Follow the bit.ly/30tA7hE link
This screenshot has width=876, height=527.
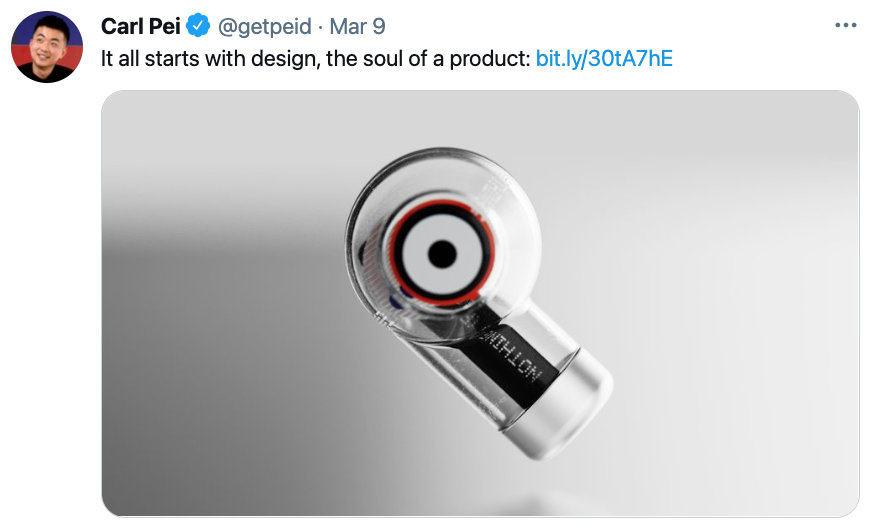[x=604, y=58]
